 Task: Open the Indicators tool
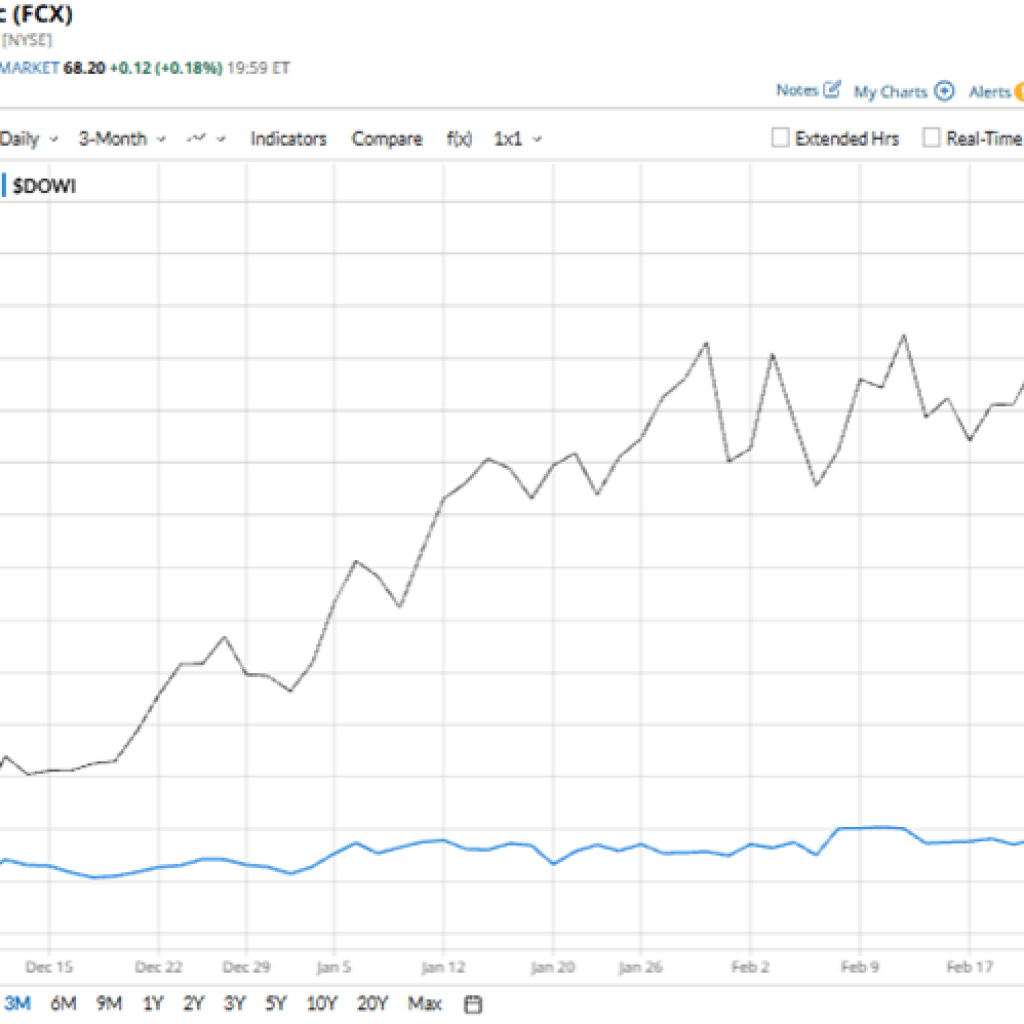point(288,139)
